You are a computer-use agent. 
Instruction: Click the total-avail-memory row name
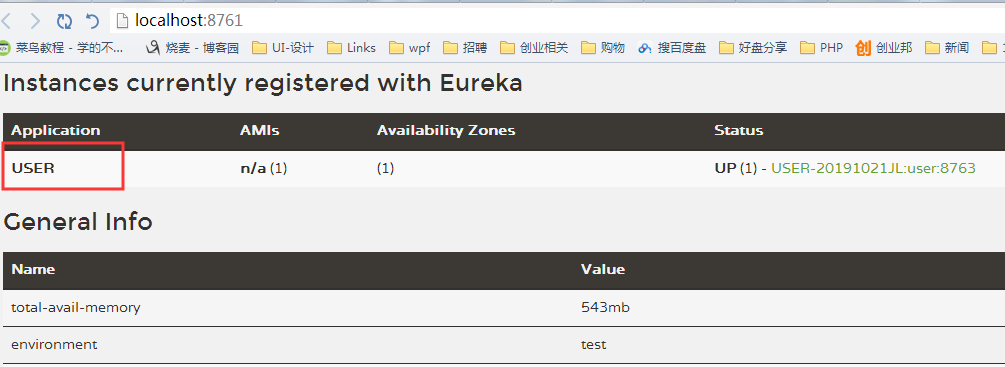click(76, 307)
